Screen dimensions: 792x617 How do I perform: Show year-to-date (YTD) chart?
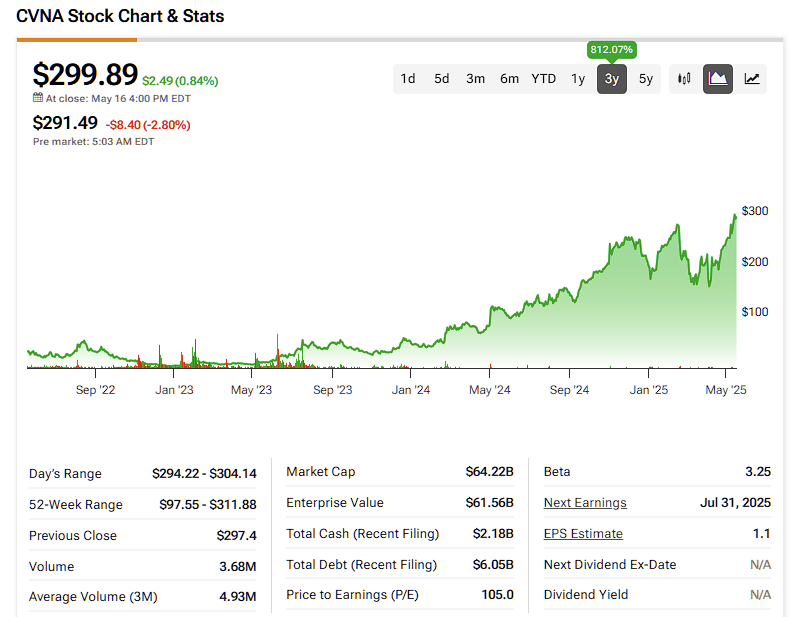[543, 79]
